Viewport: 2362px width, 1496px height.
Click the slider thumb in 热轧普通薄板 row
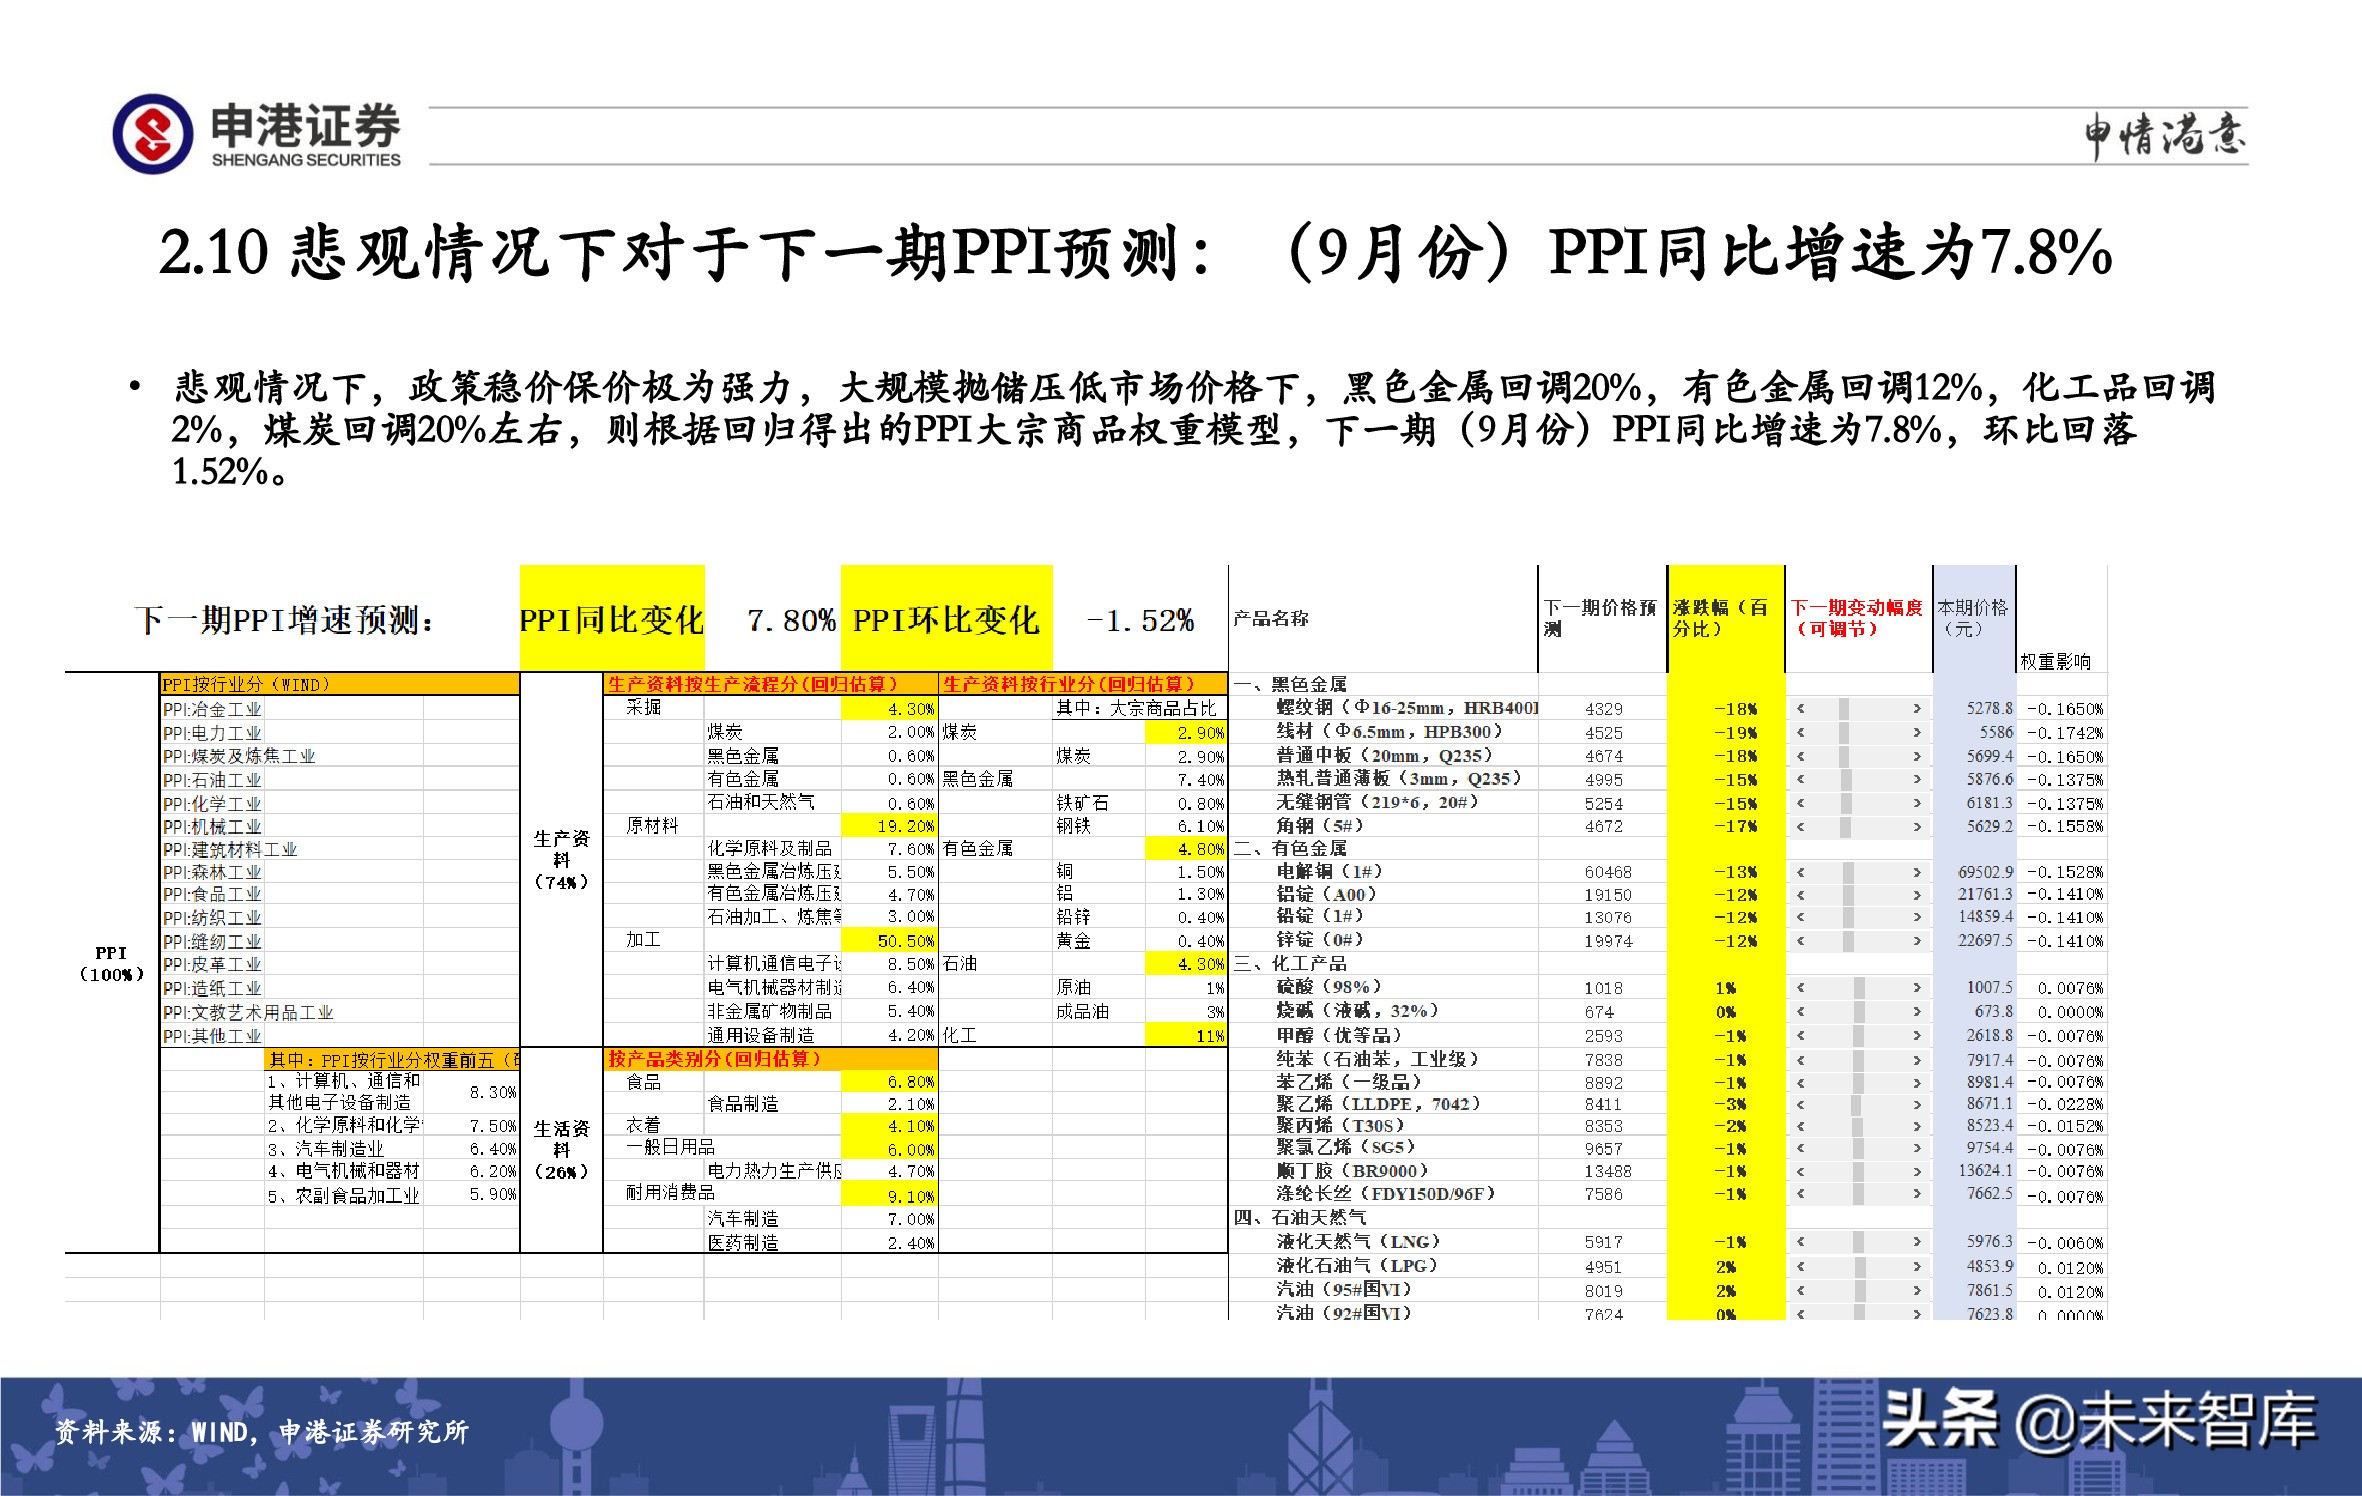[1845, 779]
